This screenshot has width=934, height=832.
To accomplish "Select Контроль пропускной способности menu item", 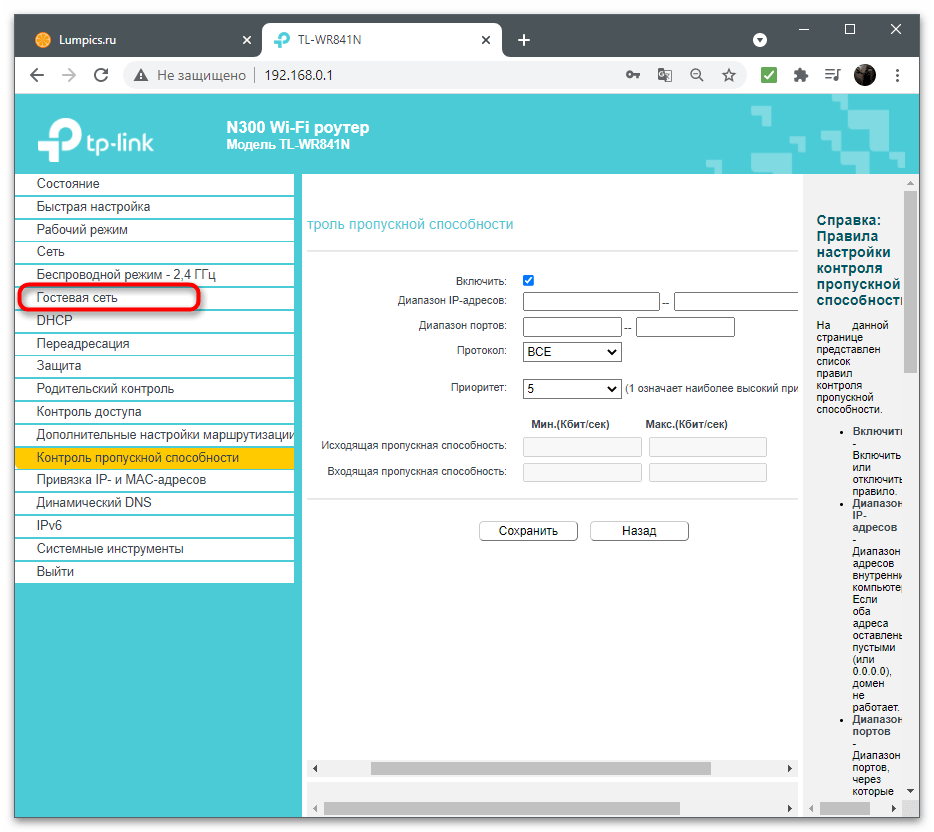I will [x=154, y=457].
